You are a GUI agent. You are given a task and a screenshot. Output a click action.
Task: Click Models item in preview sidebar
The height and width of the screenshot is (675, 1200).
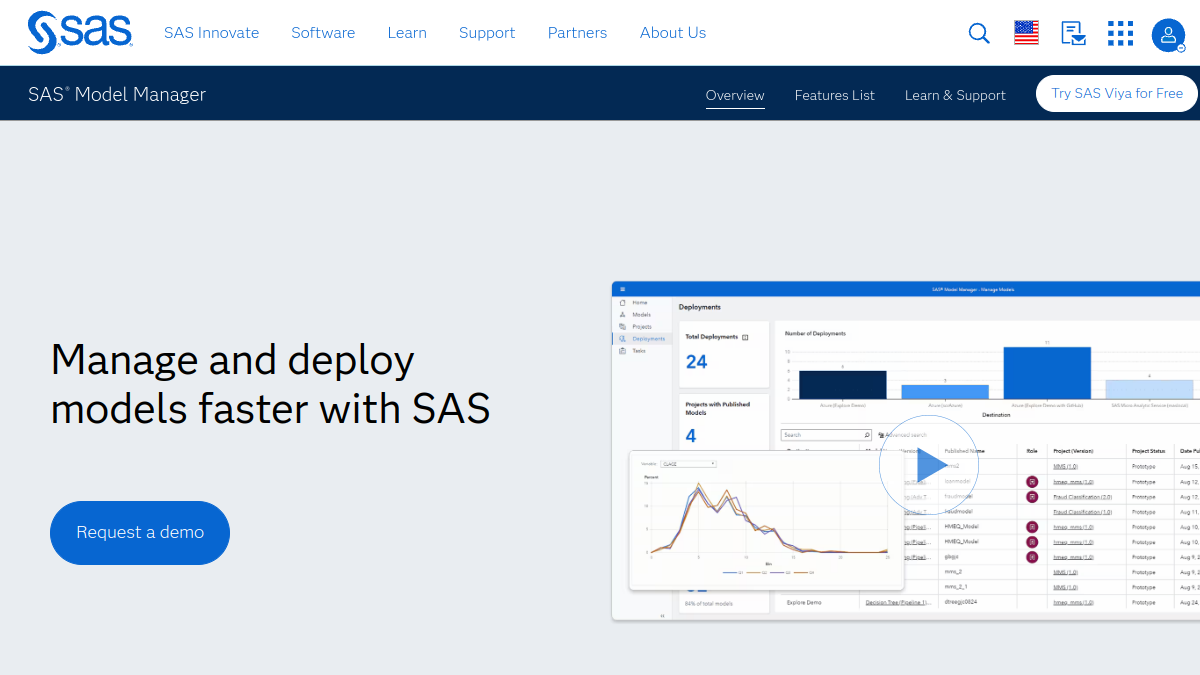point(641,314)
